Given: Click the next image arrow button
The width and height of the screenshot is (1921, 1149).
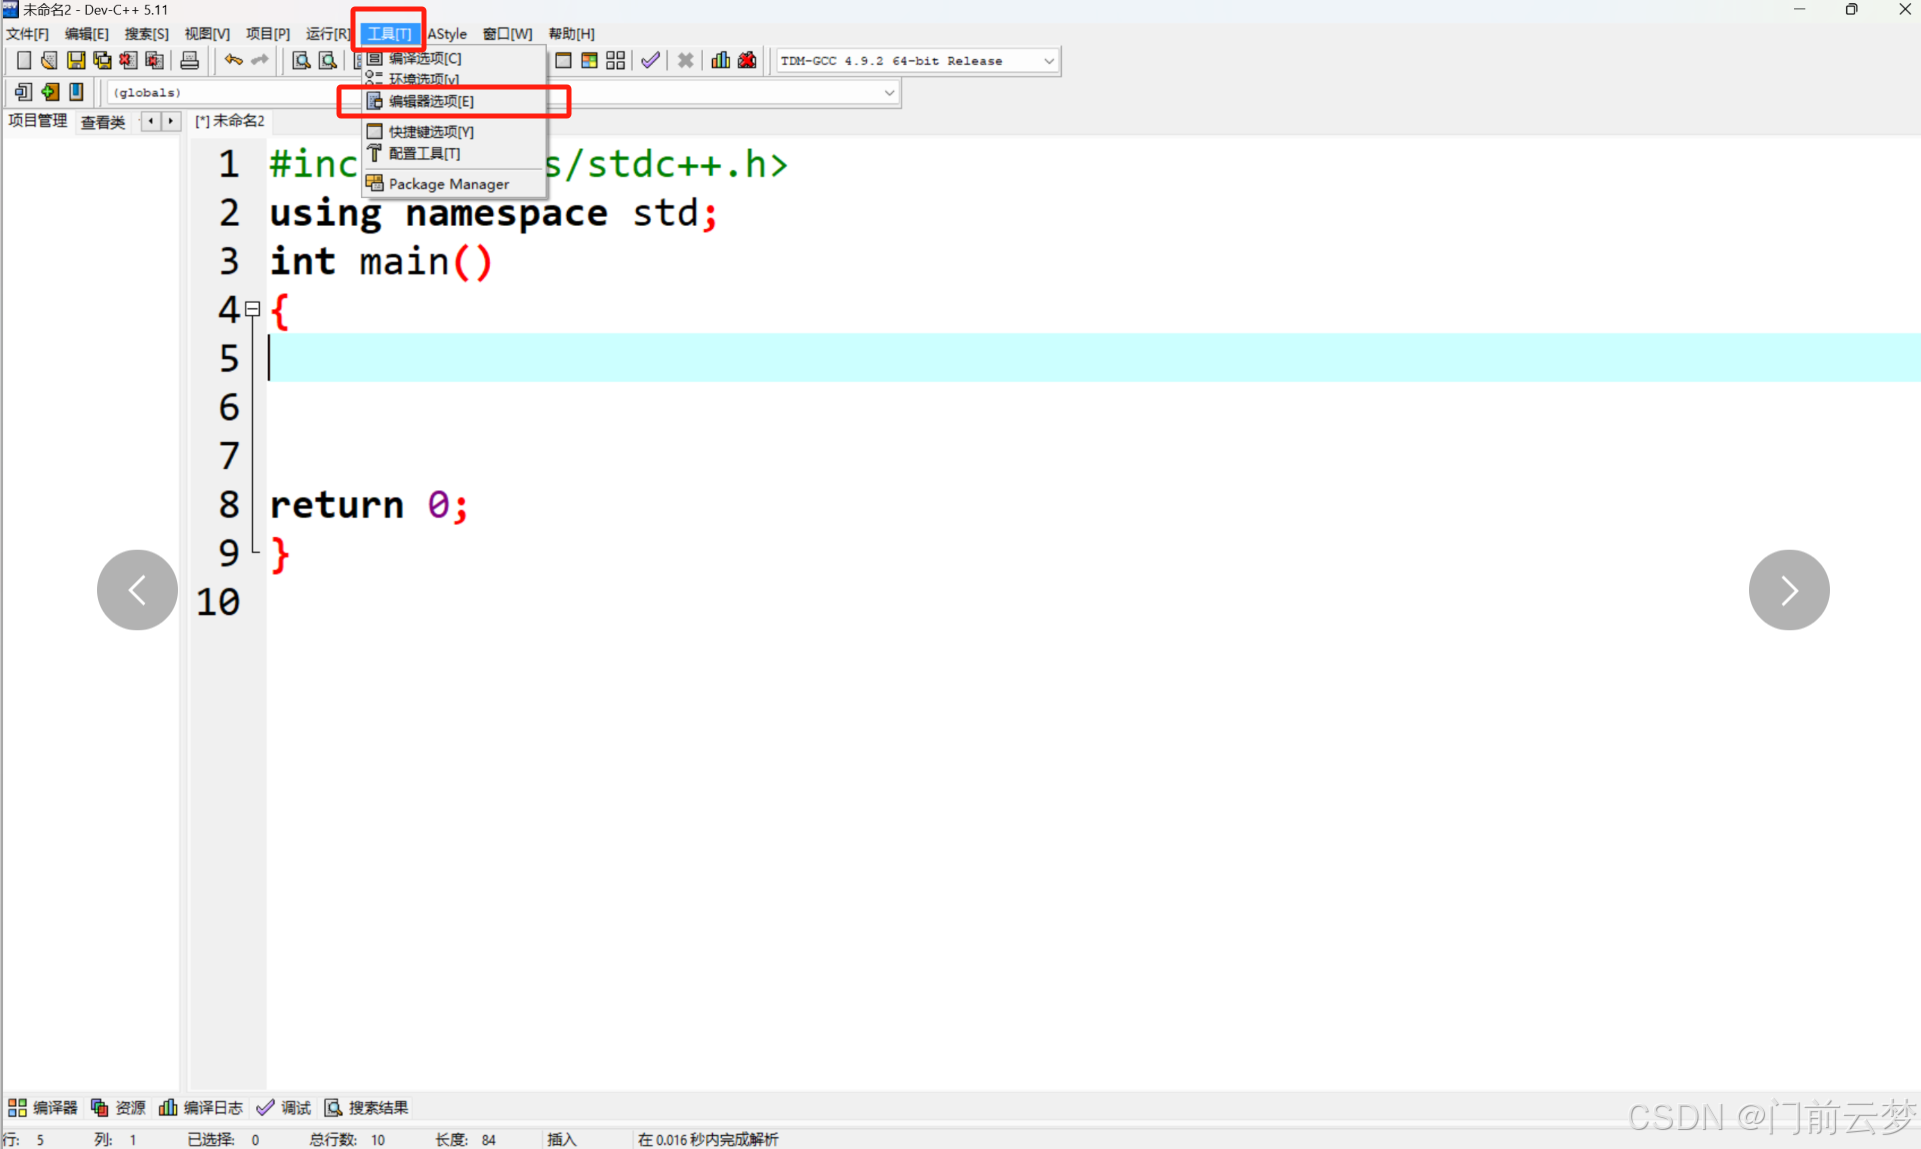Looking at the screenshot, I should pos(1788,590).
